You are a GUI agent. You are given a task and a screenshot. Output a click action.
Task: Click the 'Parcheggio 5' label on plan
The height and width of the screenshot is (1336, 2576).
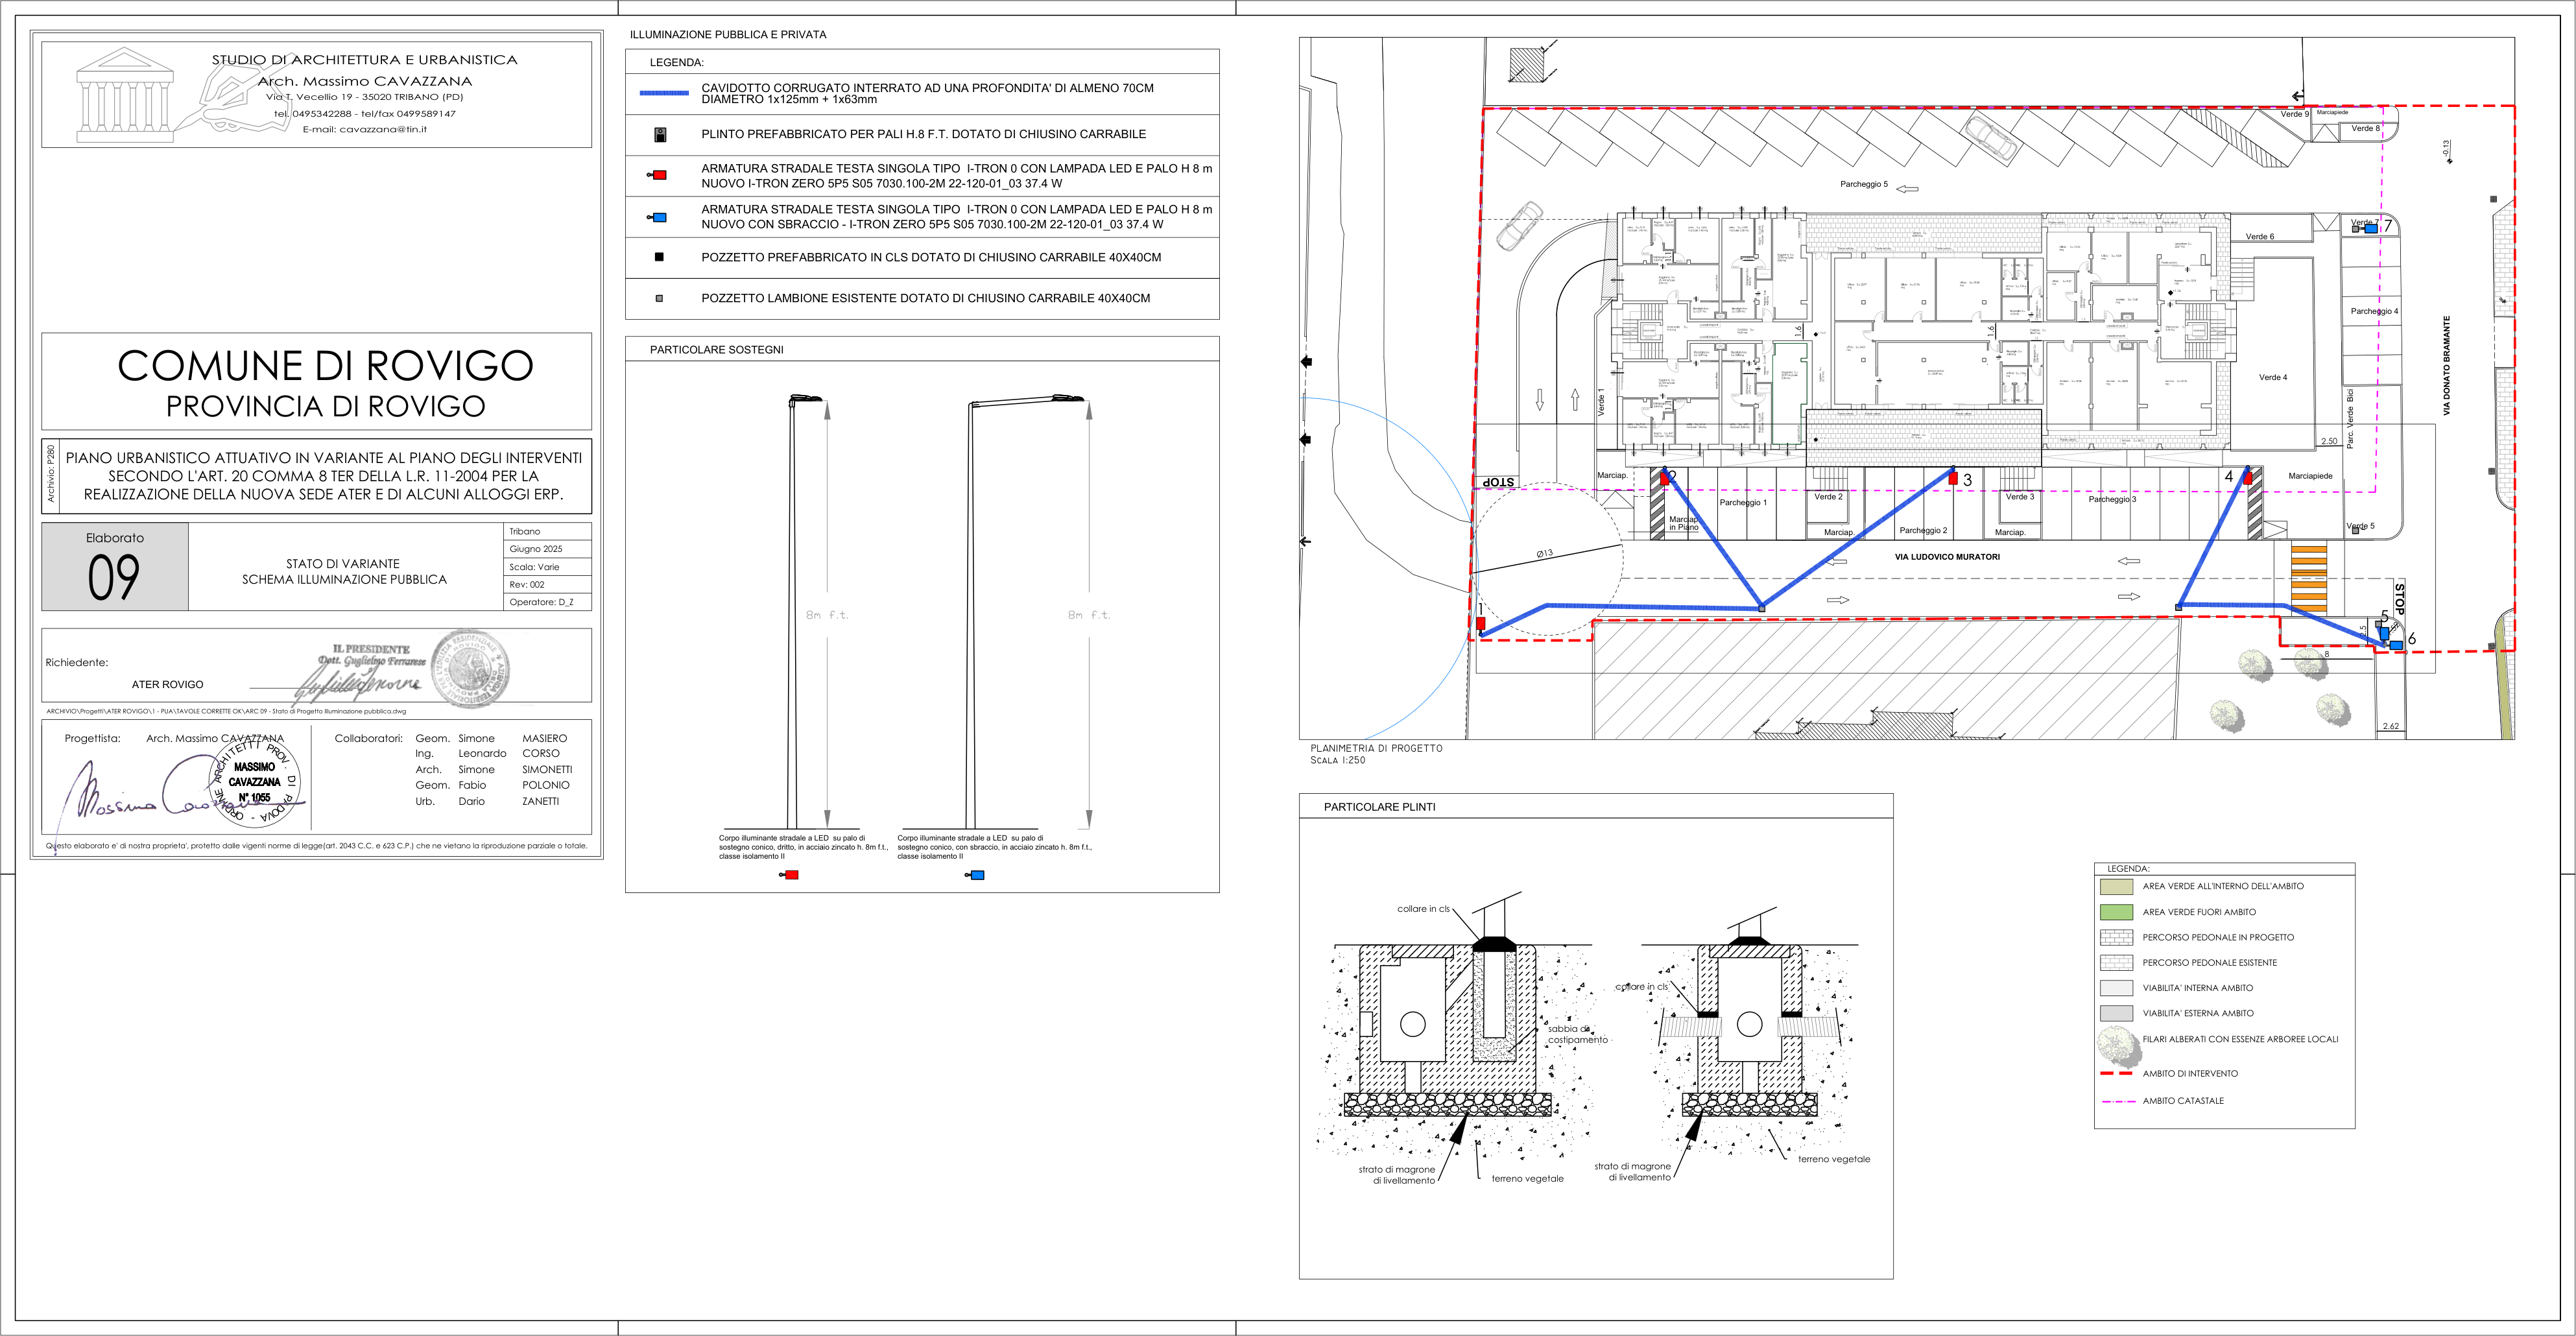point(1864,184)
